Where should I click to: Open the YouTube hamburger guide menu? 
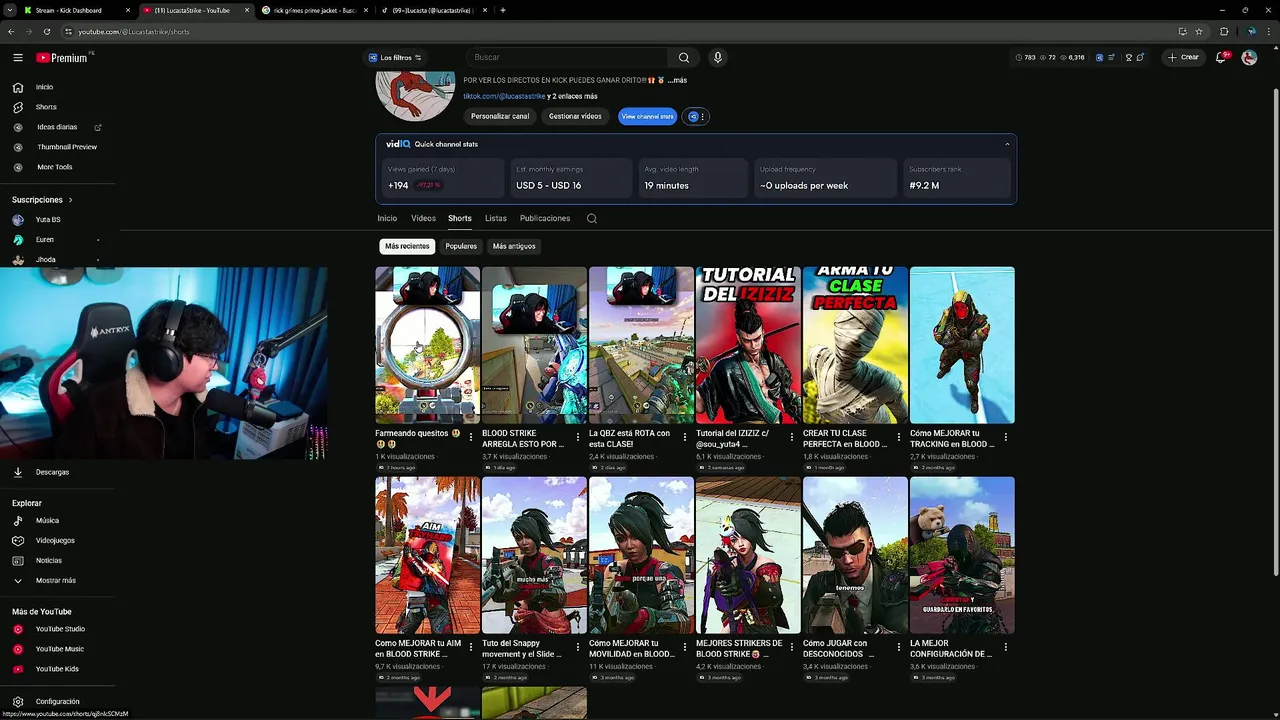[17, 58]
